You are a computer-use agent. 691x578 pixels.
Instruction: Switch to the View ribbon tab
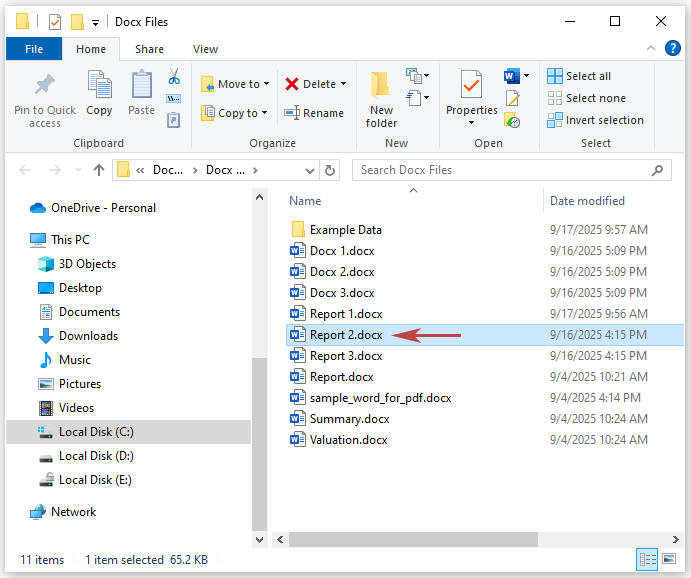205,49
